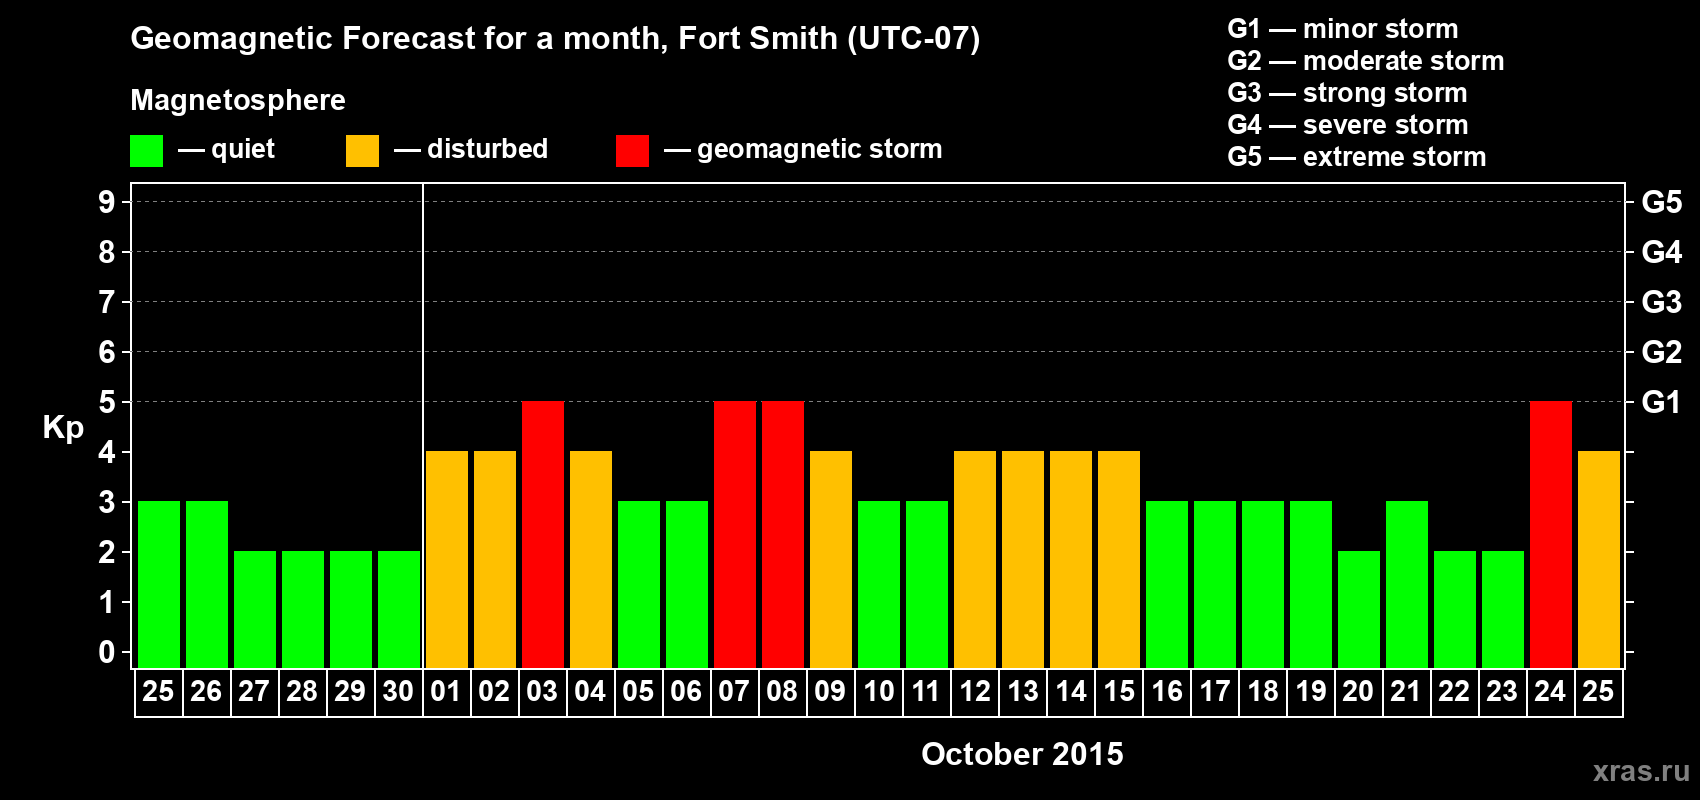
Task: Click the yellow bar above date 01
Action: tap(446, 560)
